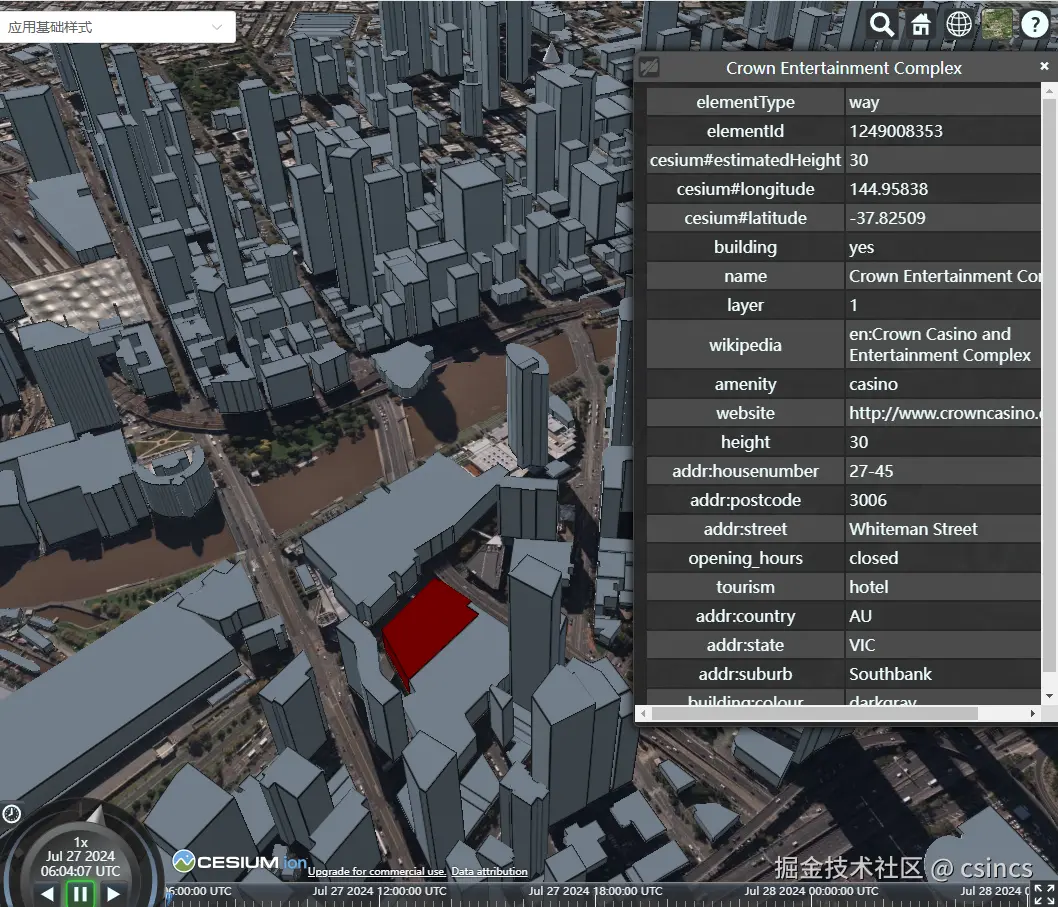Click timeline at Jul 28 2024 00:00:00 UTC

[811, 891]
